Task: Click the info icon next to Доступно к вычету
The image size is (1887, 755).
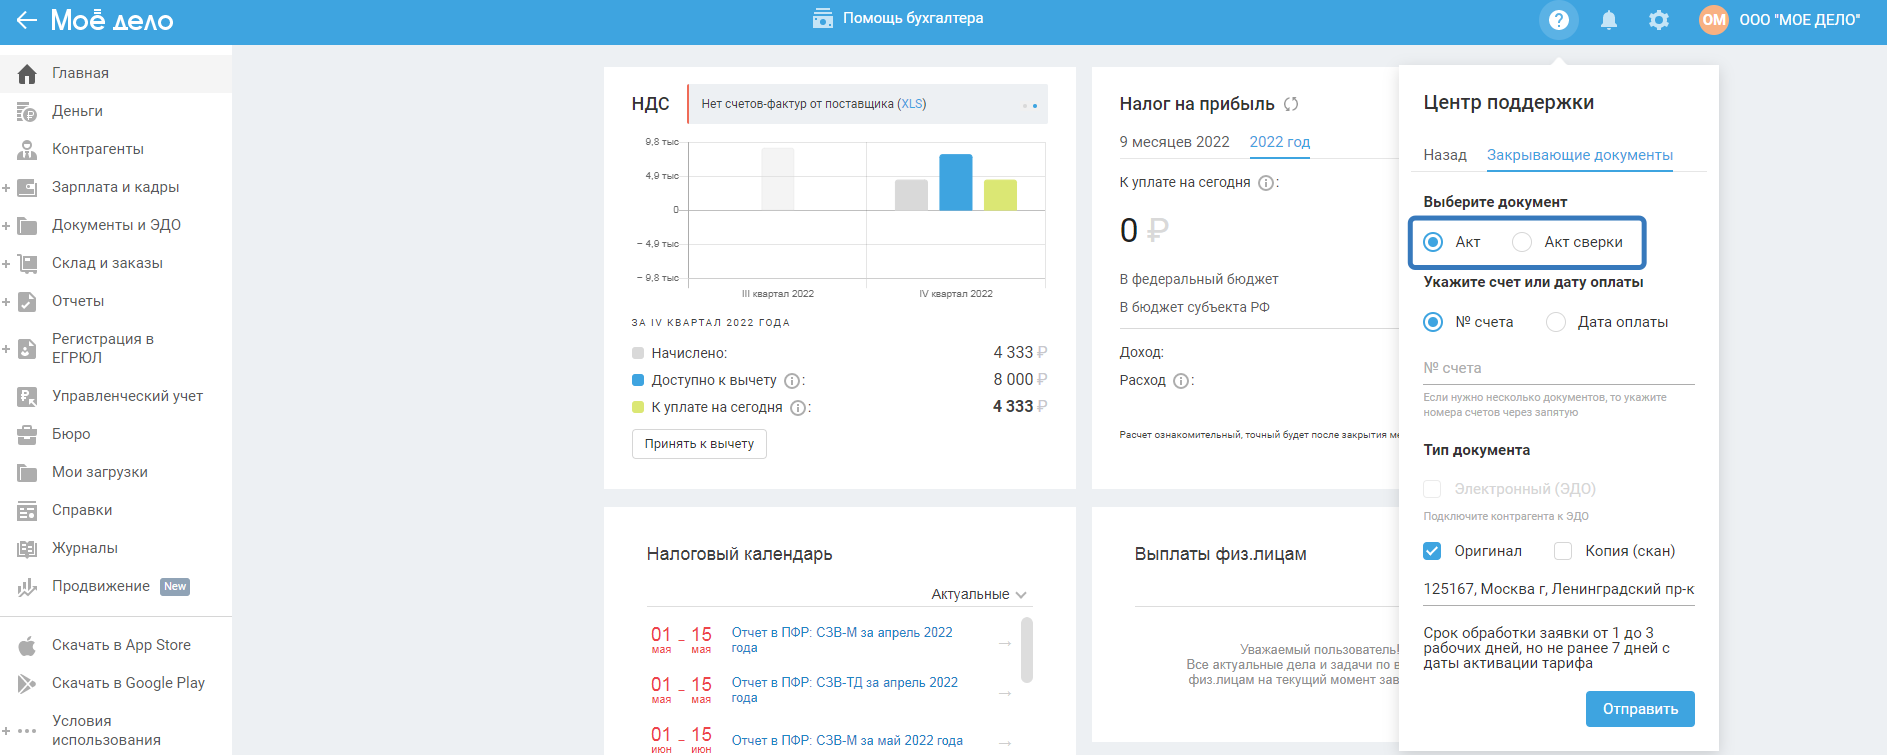Action: coord(792,381)
